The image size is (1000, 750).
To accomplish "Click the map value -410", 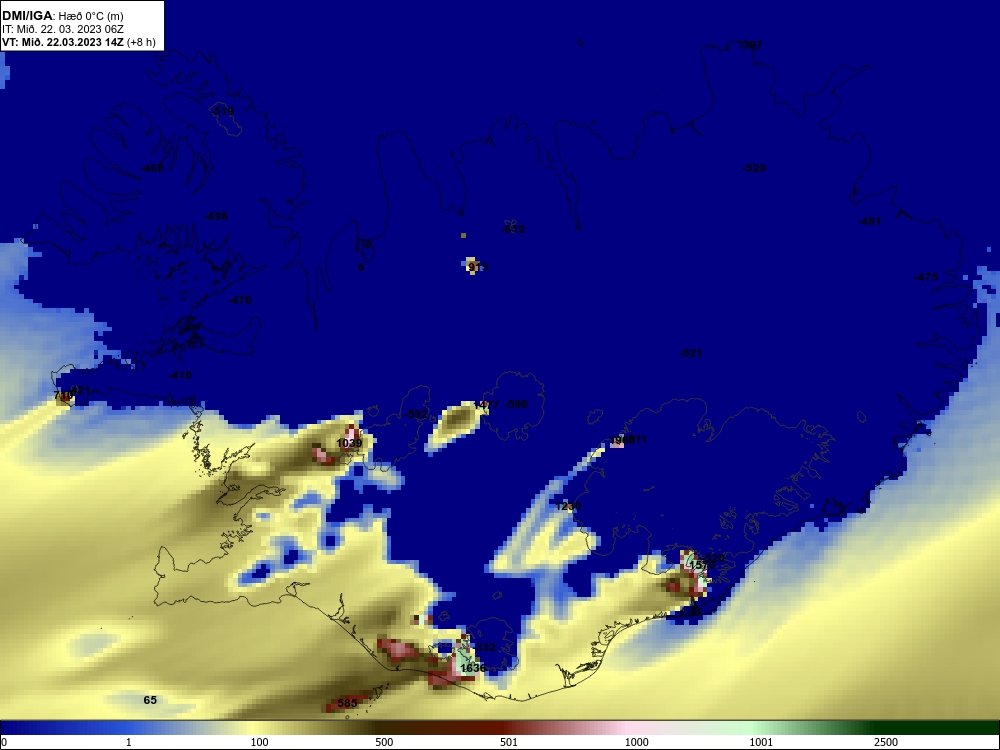I will coord(180,375).
